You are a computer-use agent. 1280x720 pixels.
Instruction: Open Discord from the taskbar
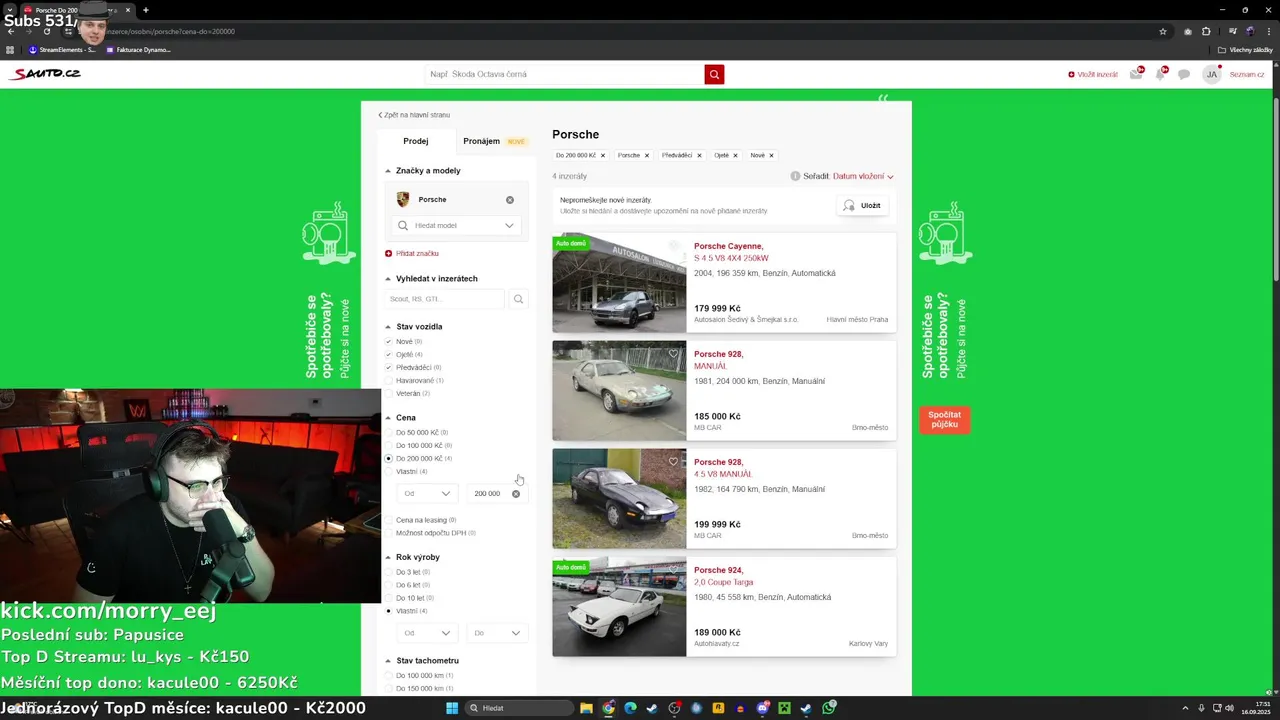[763, 708]
